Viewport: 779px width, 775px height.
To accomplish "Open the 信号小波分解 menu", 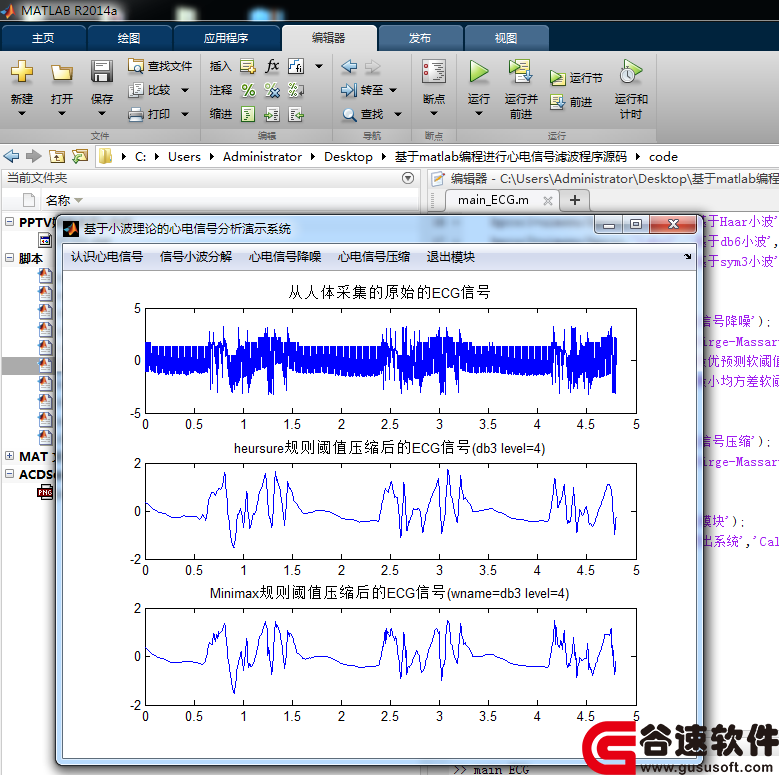I will 196,257.
